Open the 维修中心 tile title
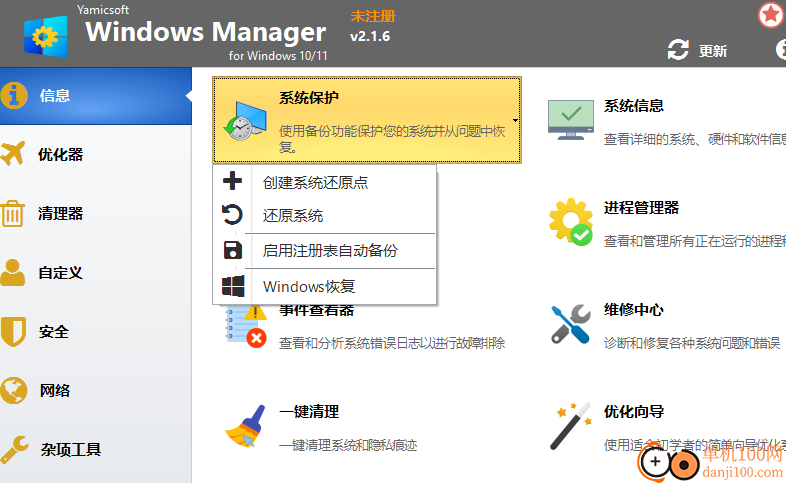Screen dimensions: 786x483 tap(634, 310)
